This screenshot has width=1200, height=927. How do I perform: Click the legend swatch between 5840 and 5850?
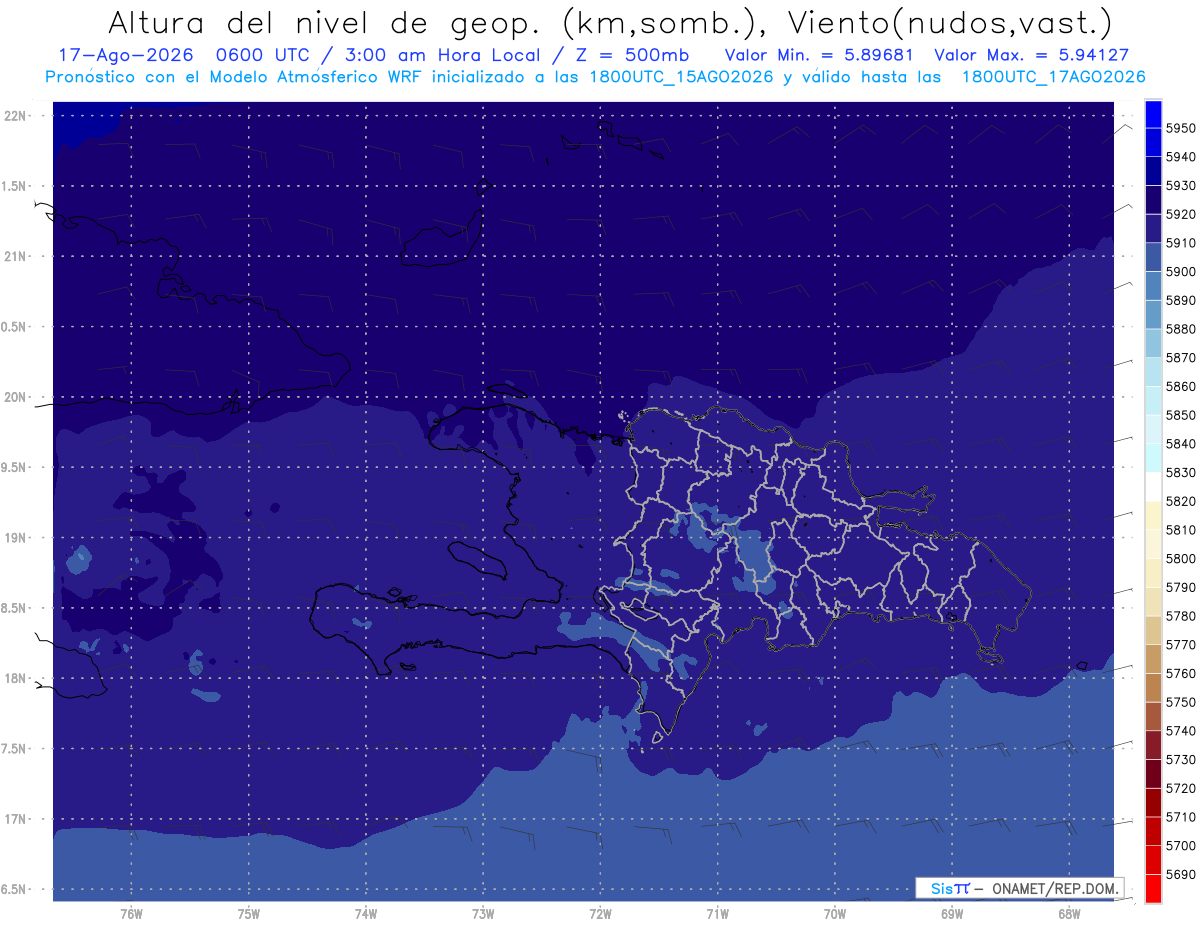pyautogui.click(x=1153, y=430)
